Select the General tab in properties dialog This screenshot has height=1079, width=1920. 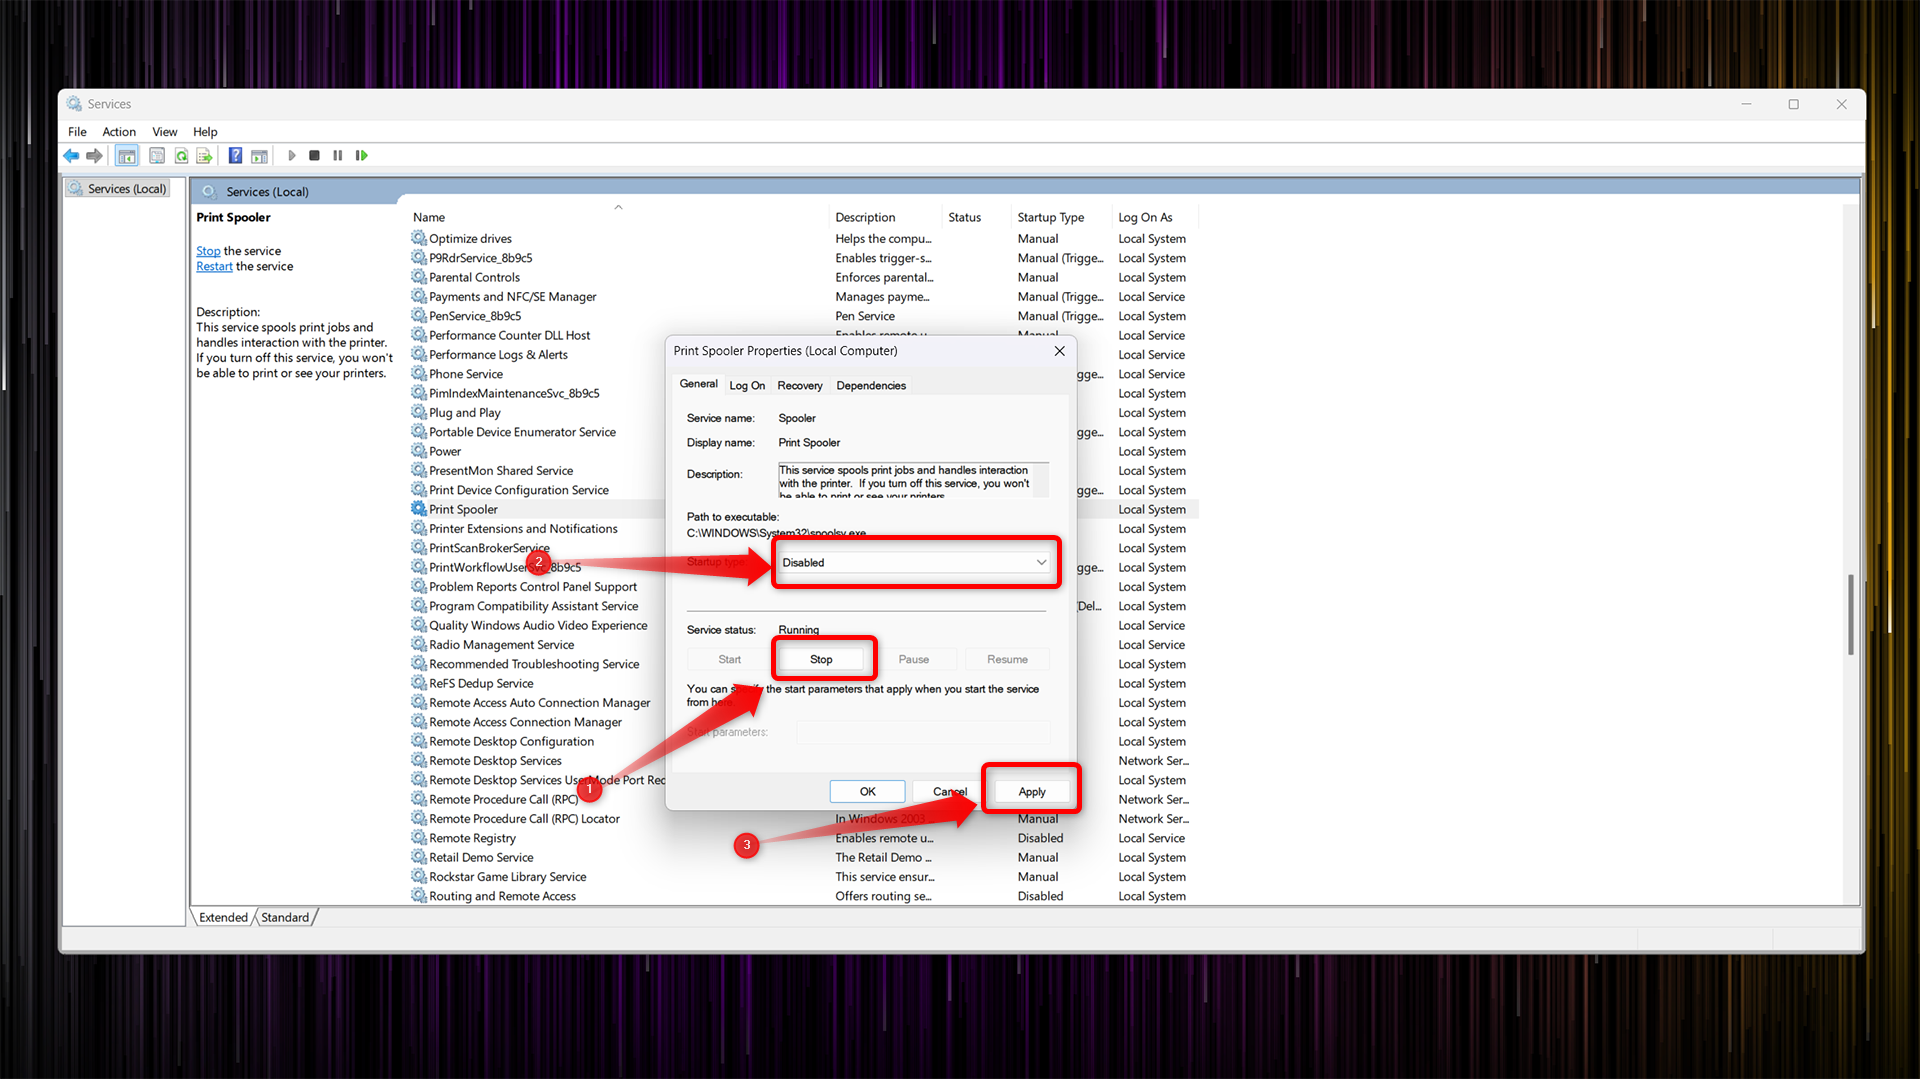699,384
